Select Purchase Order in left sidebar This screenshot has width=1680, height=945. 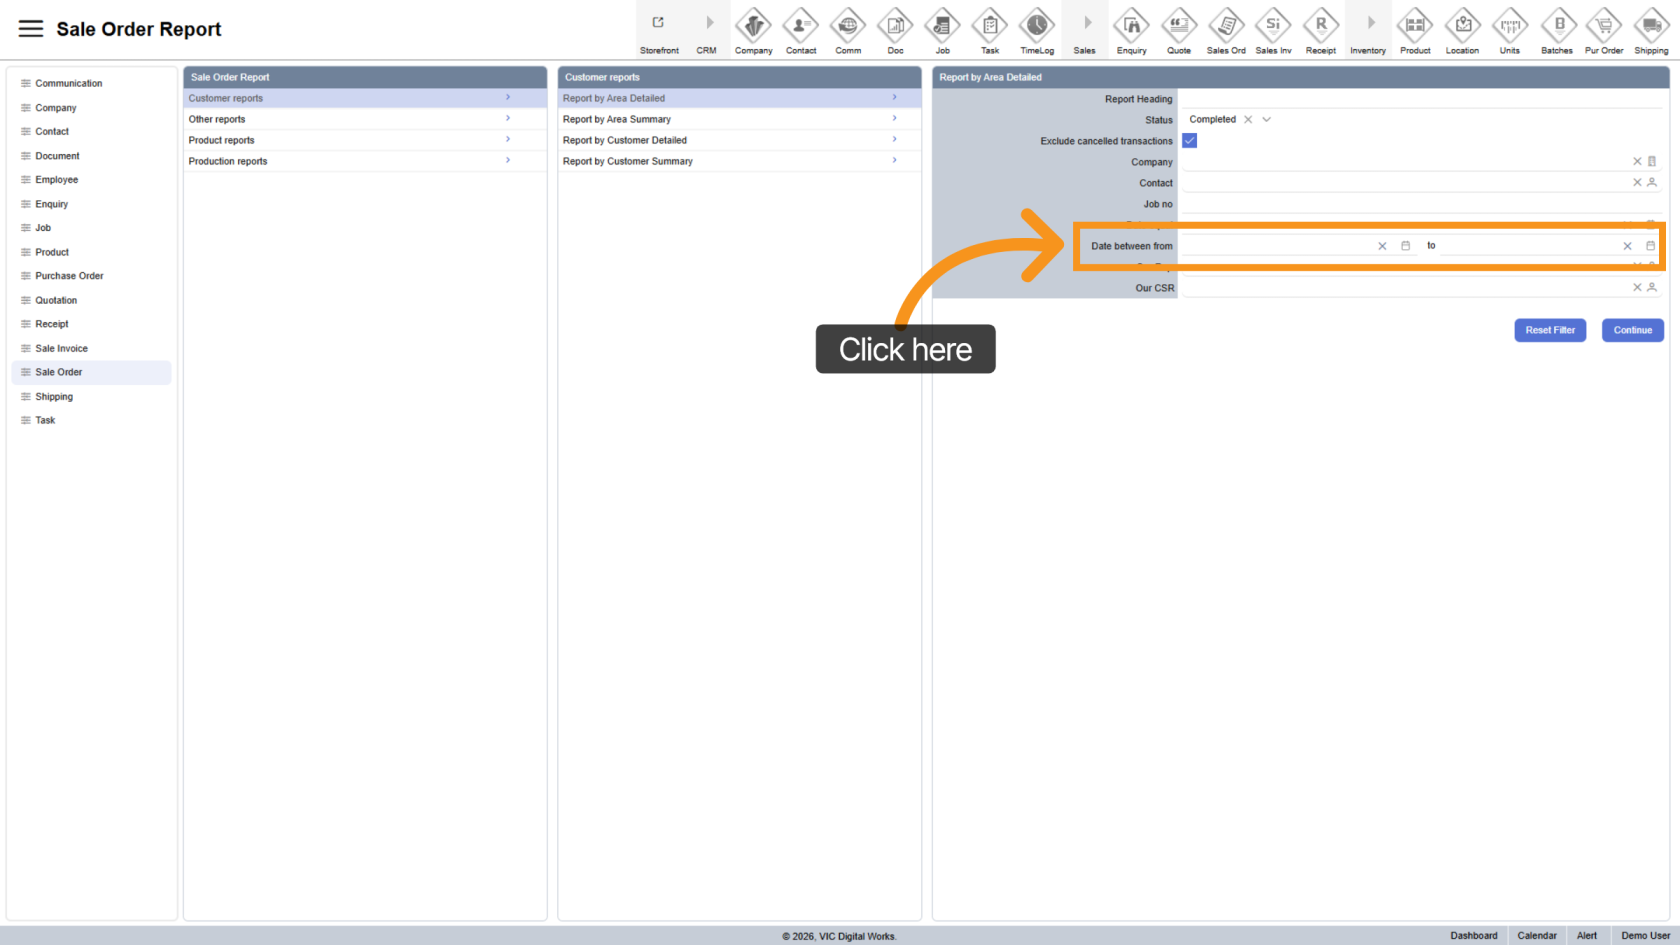click(x=69, y=276)
